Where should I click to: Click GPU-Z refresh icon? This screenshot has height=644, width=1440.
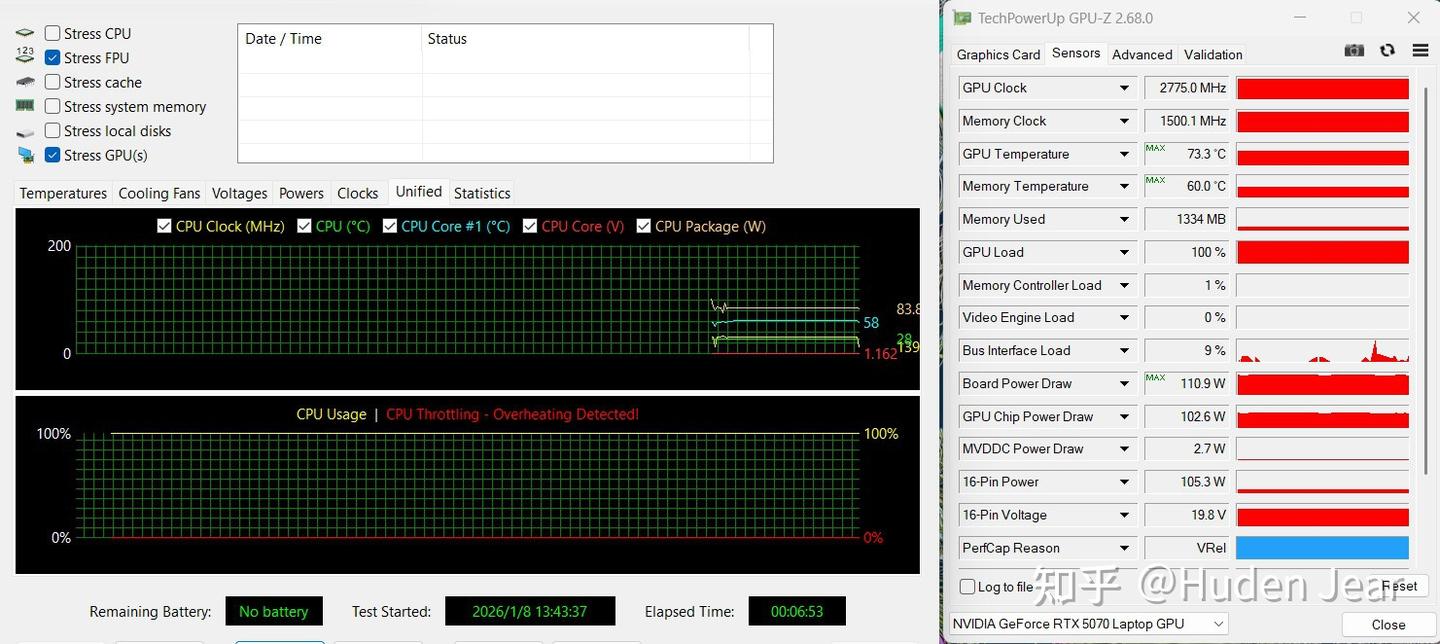point(1387,50)
